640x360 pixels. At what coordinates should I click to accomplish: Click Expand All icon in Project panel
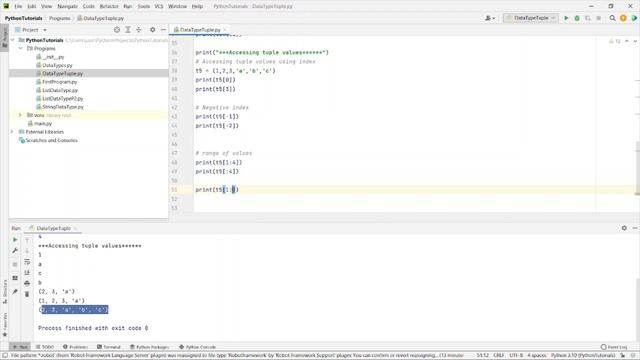128,30
